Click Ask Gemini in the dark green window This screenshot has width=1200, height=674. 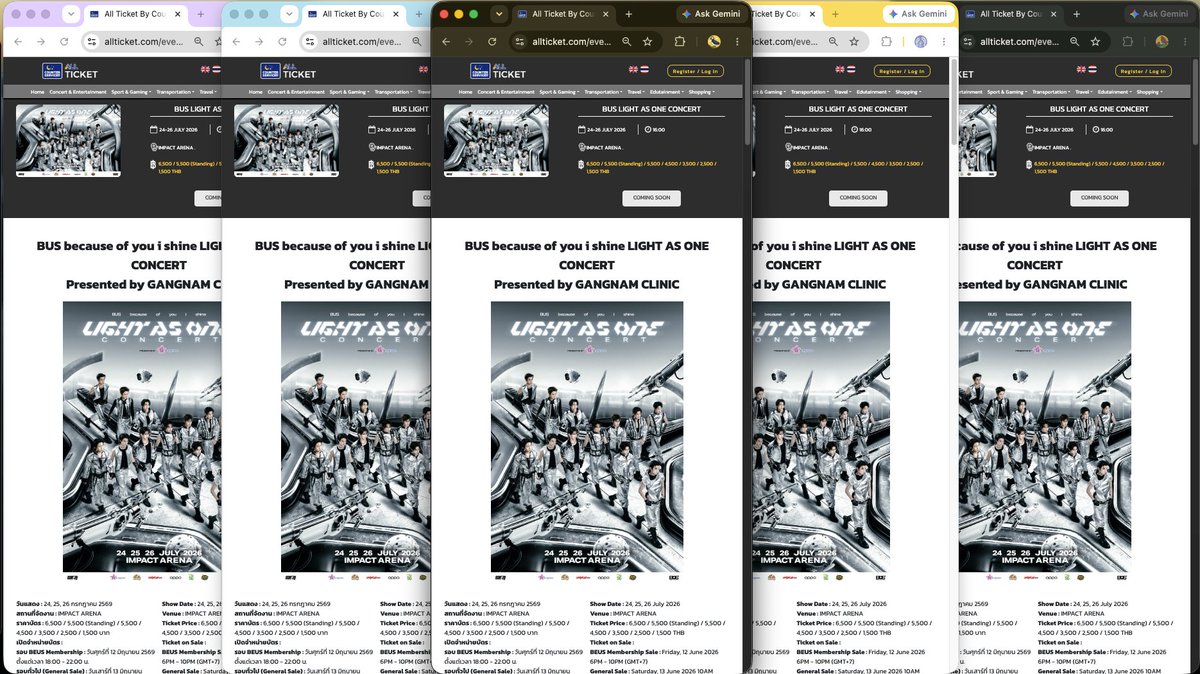1160,14
